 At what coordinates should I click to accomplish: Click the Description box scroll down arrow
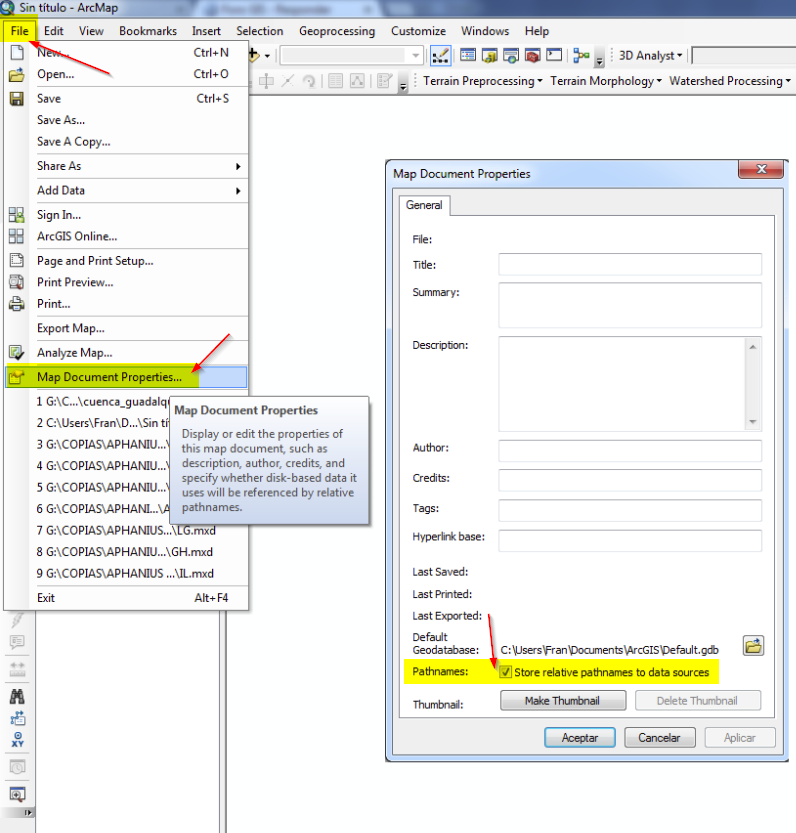tap(753, 422)
